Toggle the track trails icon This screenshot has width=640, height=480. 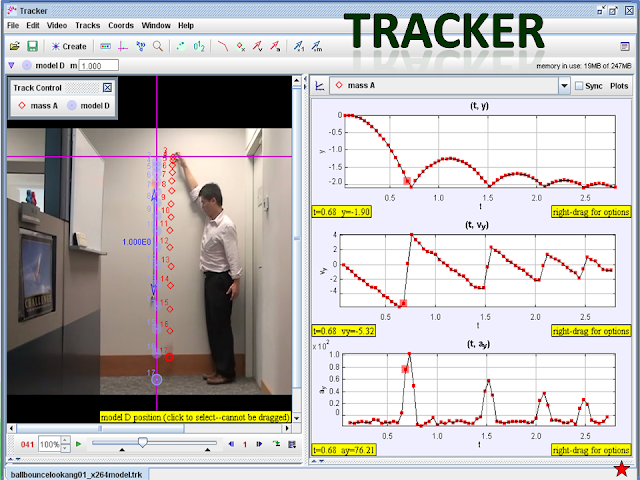point(181,47)
